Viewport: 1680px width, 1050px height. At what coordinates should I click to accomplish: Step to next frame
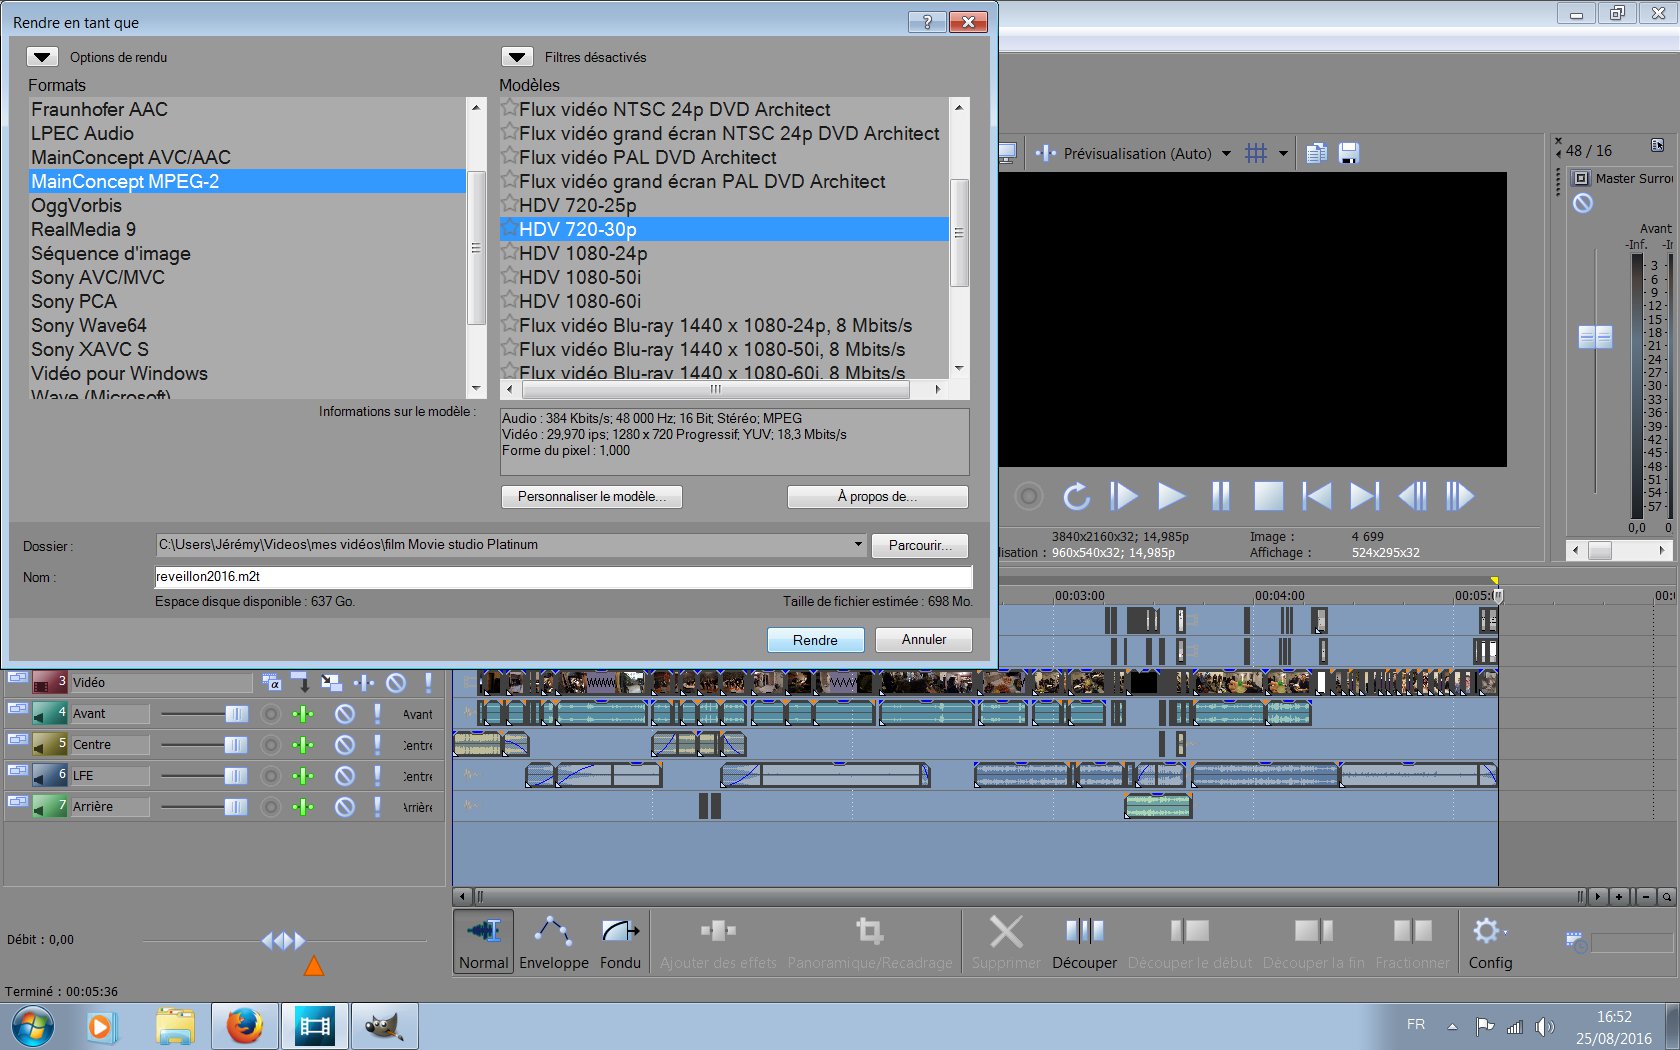click(x=1459, y=496)
